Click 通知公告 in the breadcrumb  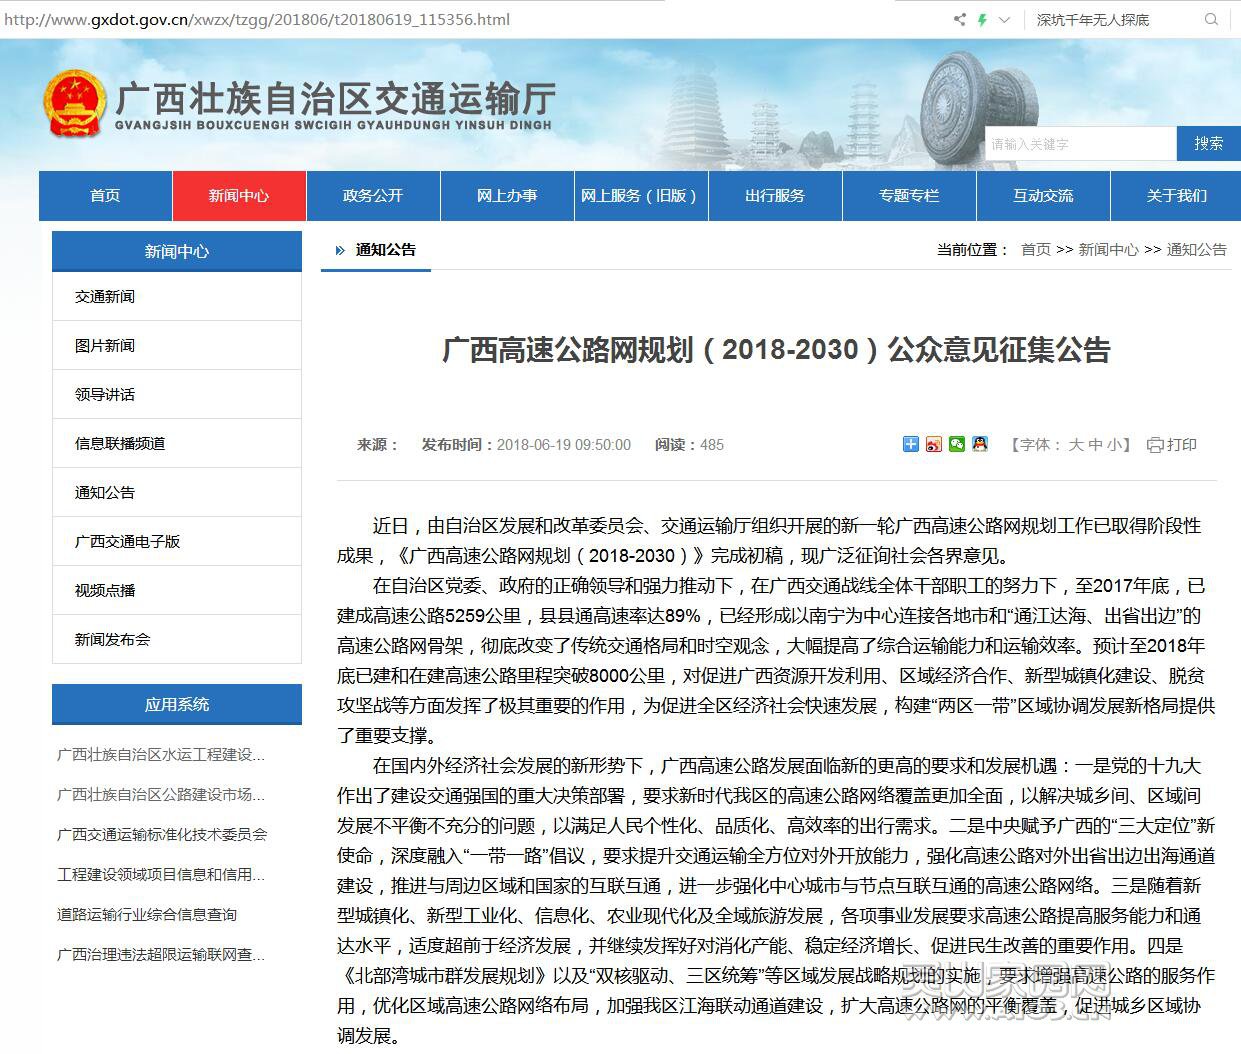(1196, 250)
